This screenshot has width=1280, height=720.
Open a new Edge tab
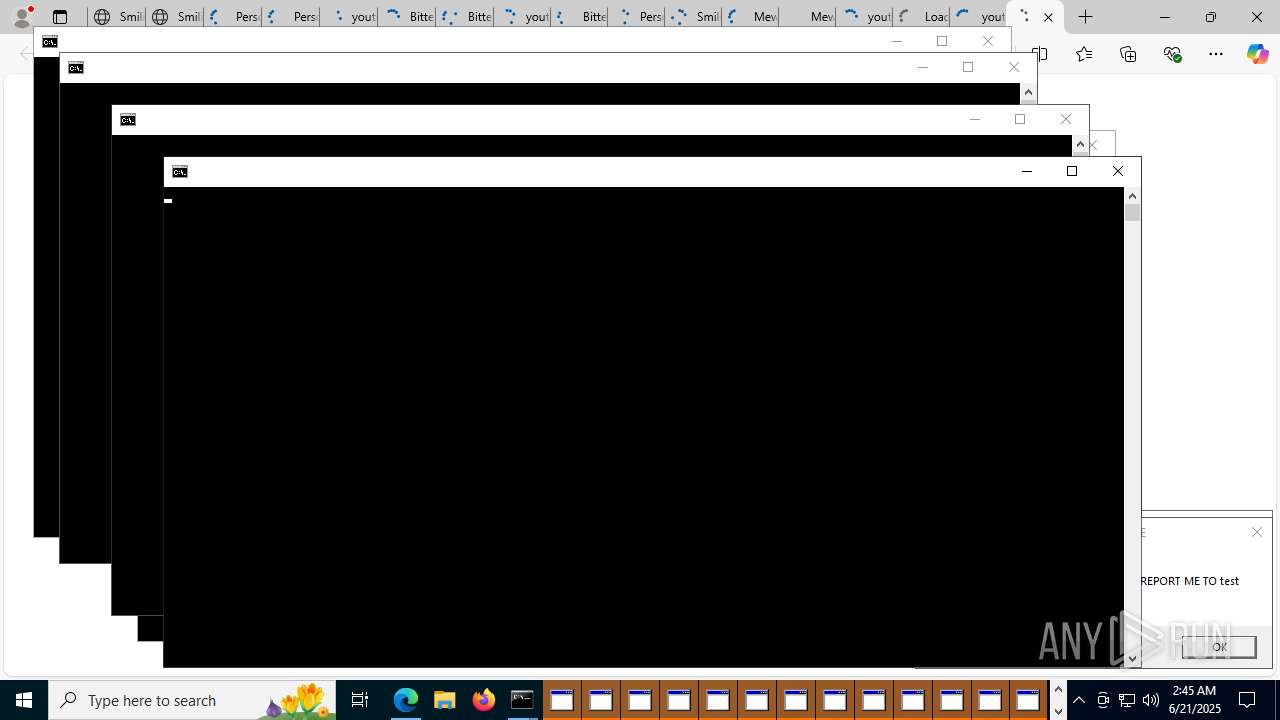(x=1086, y=17)
